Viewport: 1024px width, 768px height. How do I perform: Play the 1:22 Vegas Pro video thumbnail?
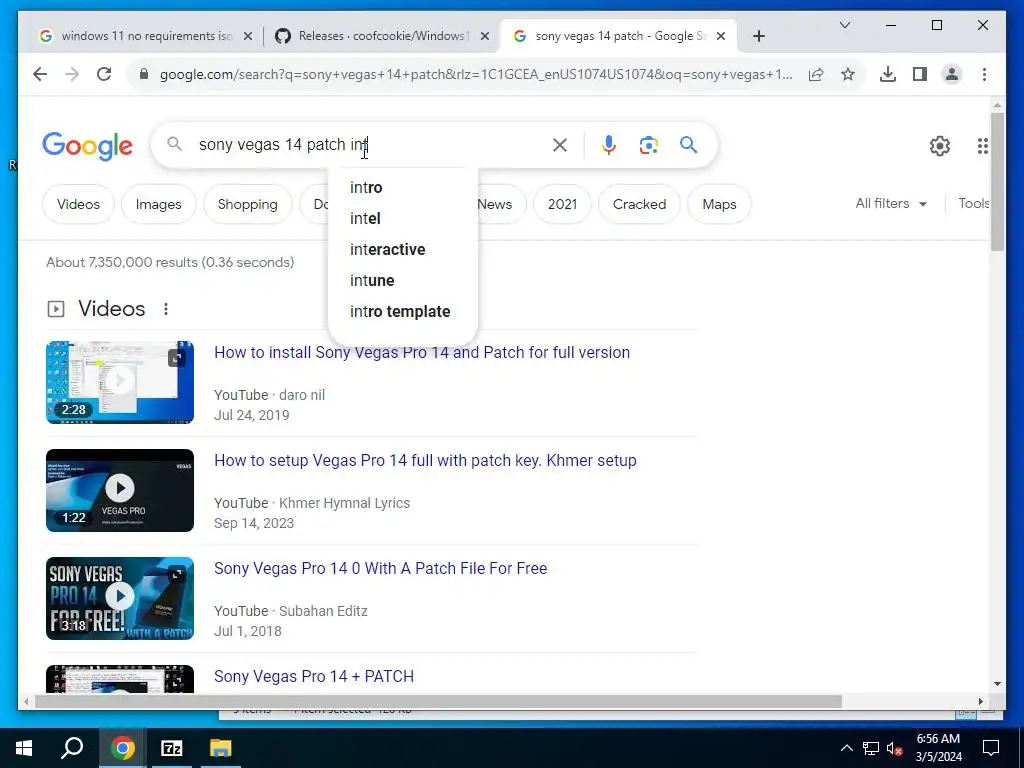120,490
